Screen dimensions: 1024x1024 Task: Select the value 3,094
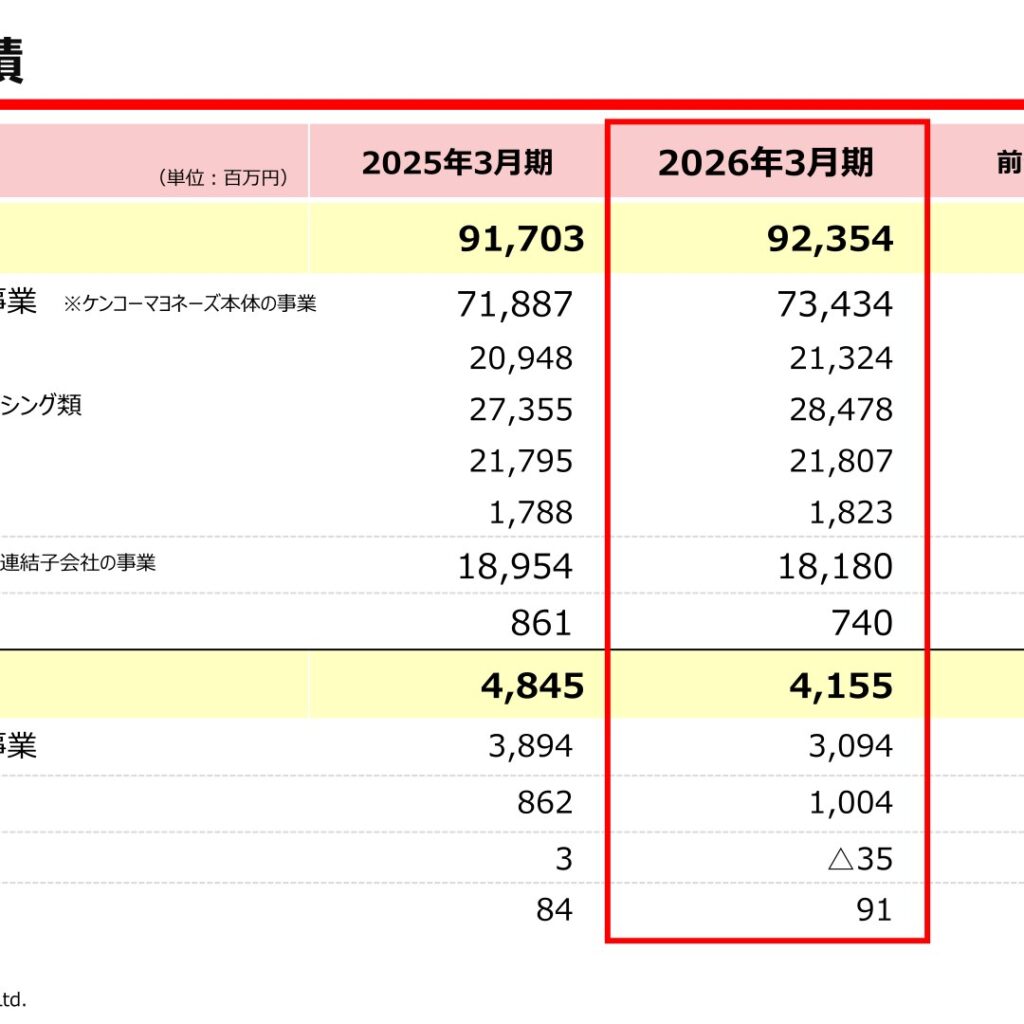850,746
